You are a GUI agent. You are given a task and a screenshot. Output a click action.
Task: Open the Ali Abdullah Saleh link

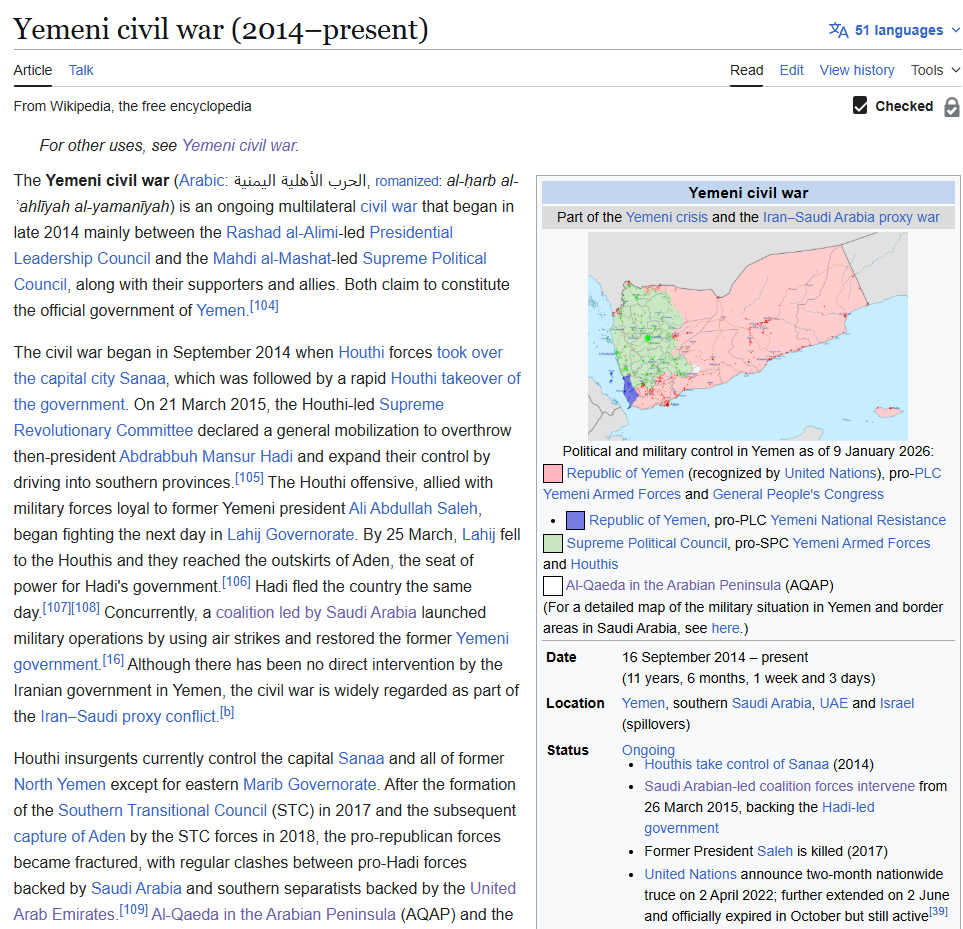click(x=413, y=508)
